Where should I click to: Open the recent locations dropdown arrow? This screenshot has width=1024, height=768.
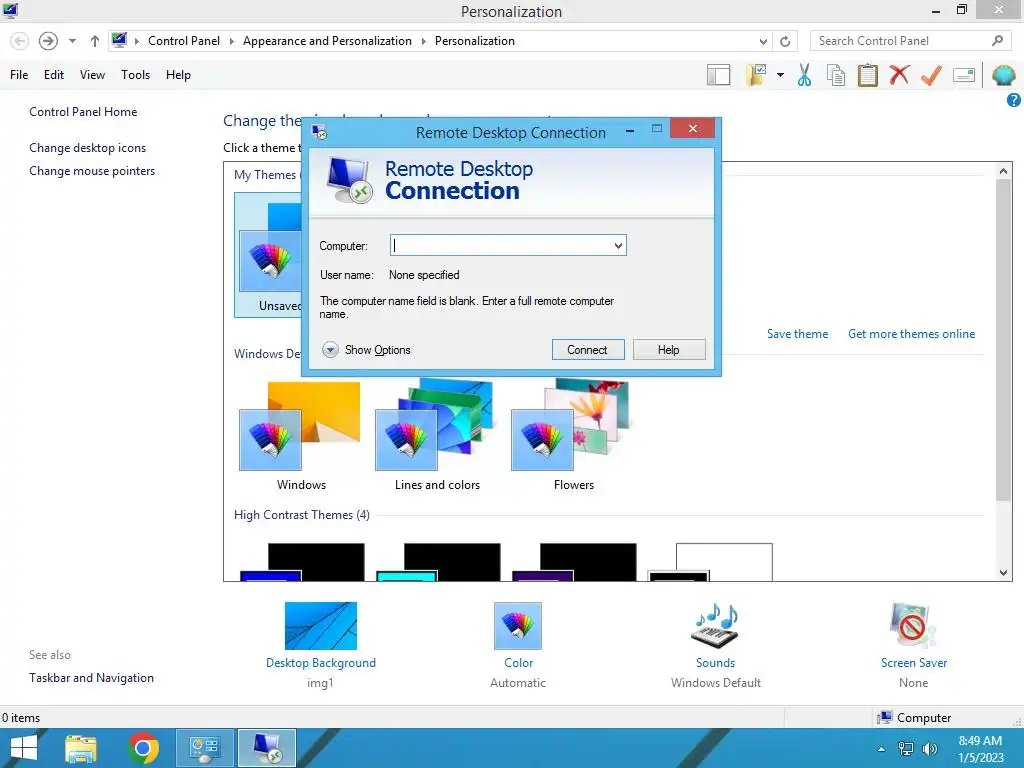point(72,41)
